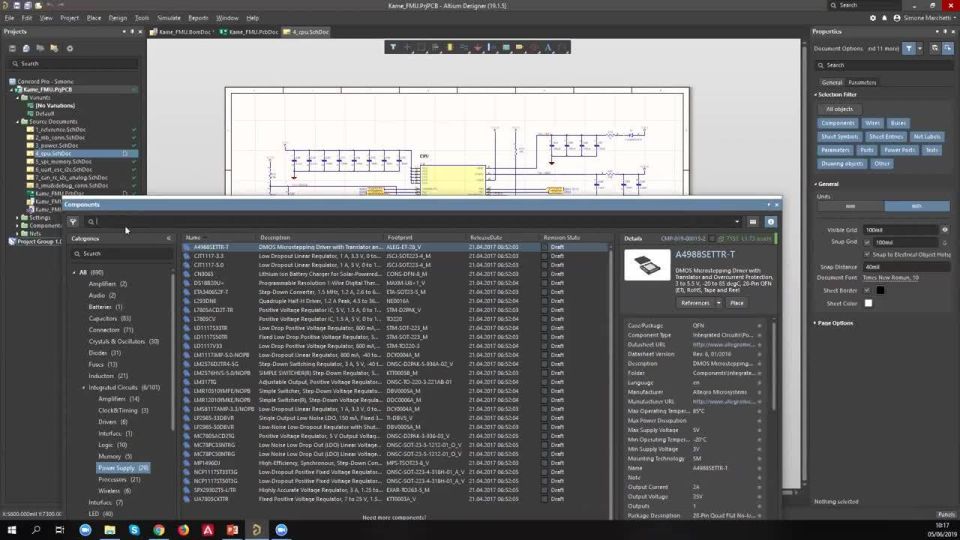Switch units to mm
960x540 pixels.
coord(850,206)
